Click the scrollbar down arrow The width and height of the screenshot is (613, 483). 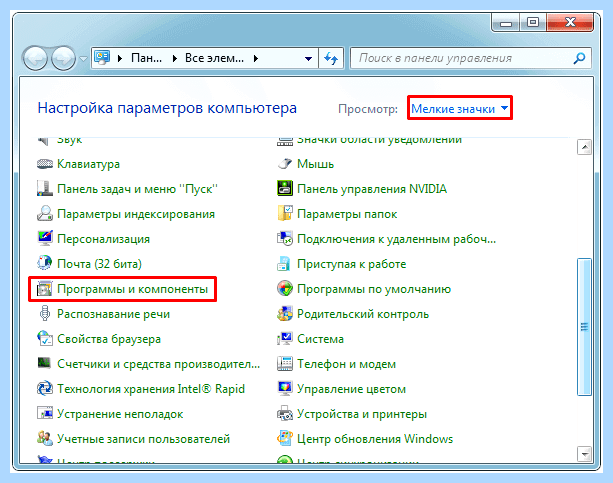click(x=584, y=454)
